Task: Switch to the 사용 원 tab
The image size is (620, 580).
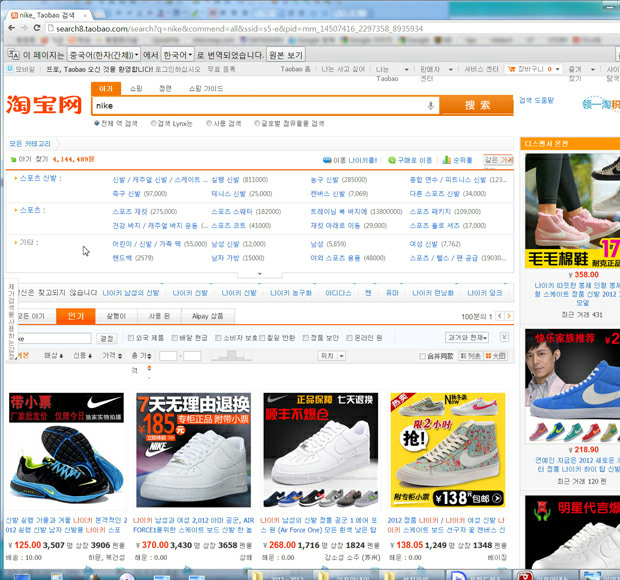Action: 159,316
